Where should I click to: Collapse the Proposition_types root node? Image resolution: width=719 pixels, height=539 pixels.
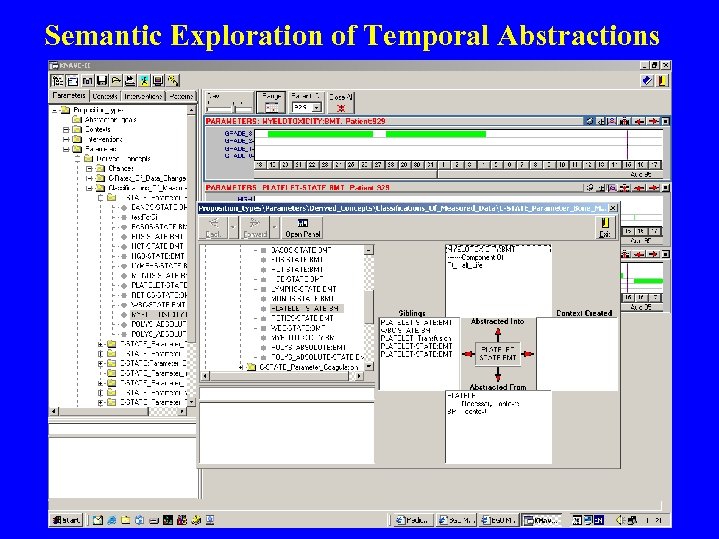[55, 110]
